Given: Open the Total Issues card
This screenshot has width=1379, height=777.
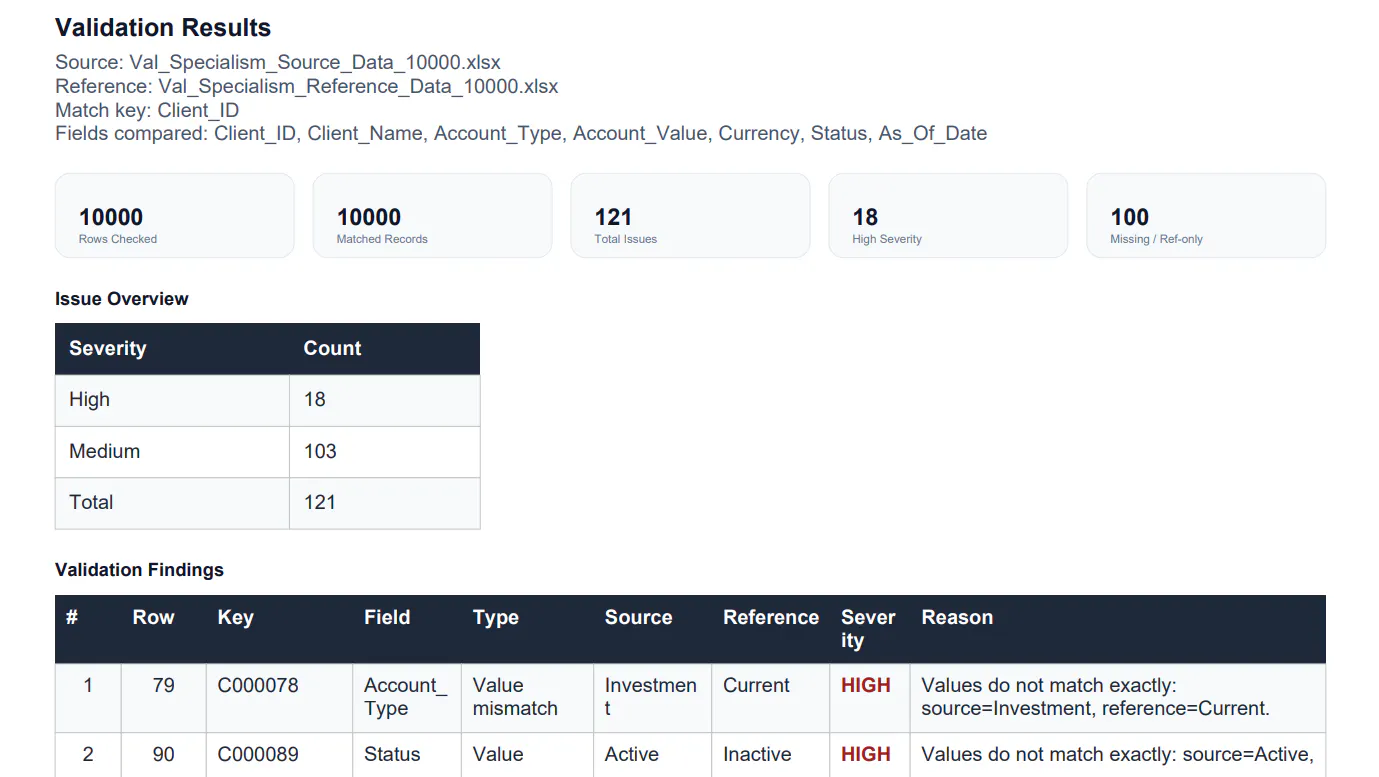Looking at the screenshot, I should point(690,216).
